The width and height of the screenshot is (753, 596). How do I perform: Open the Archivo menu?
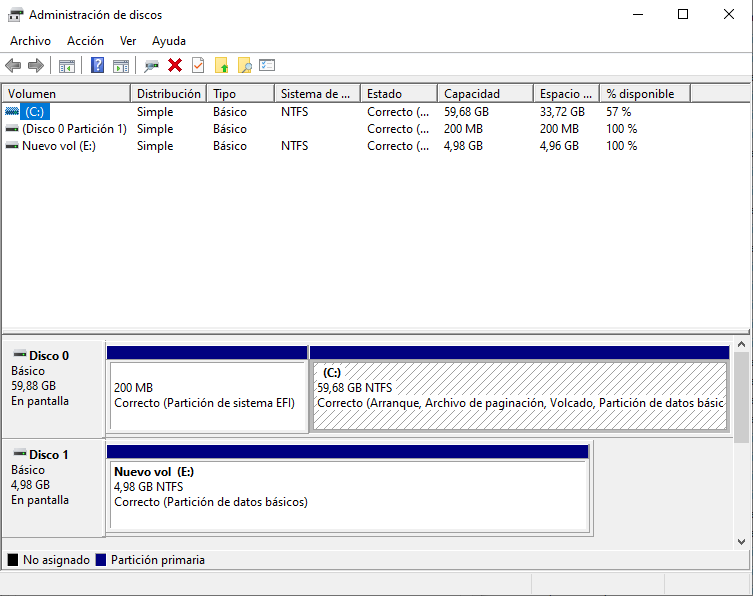coord(30,41)
